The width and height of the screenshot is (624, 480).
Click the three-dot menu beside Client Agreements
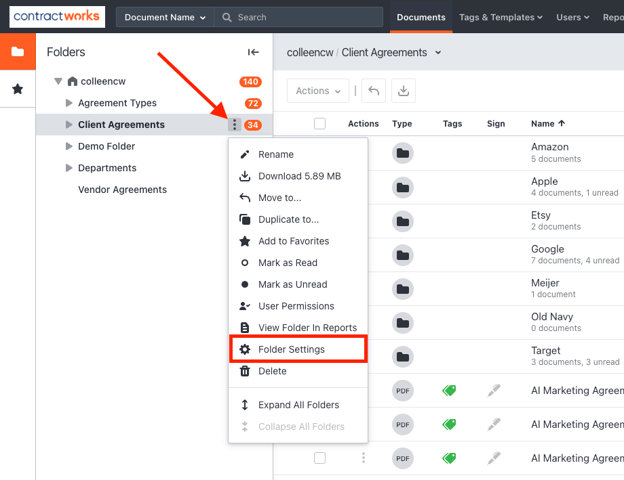(234, 125)
